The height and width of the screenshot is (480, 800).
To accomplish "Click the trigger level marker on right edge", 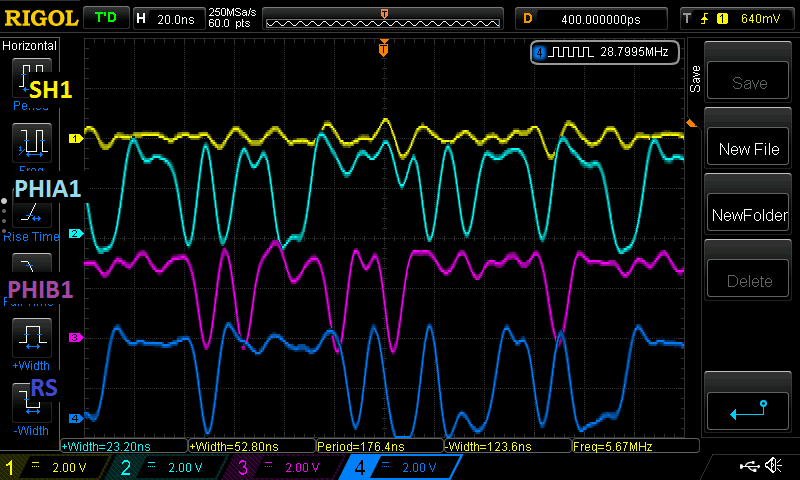I will 691,123.
